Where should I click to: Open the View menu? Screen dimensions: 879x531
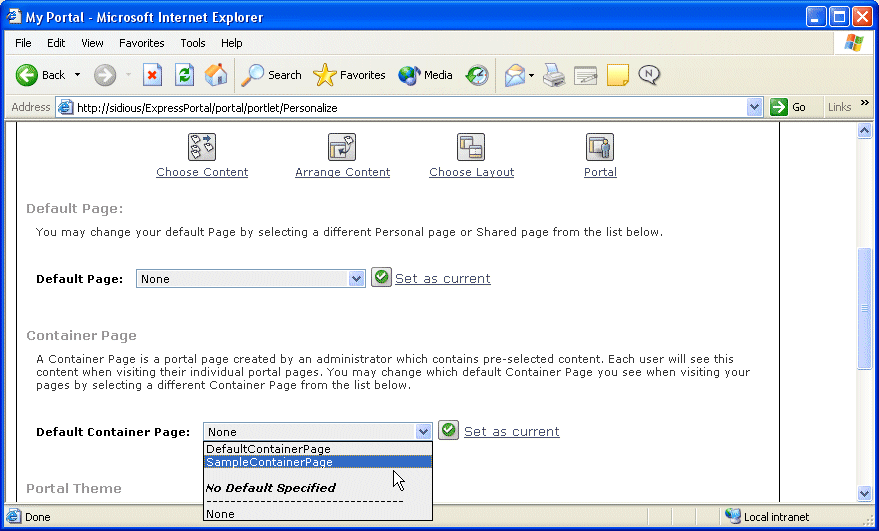pyautogui.click(x=92, y=43)
